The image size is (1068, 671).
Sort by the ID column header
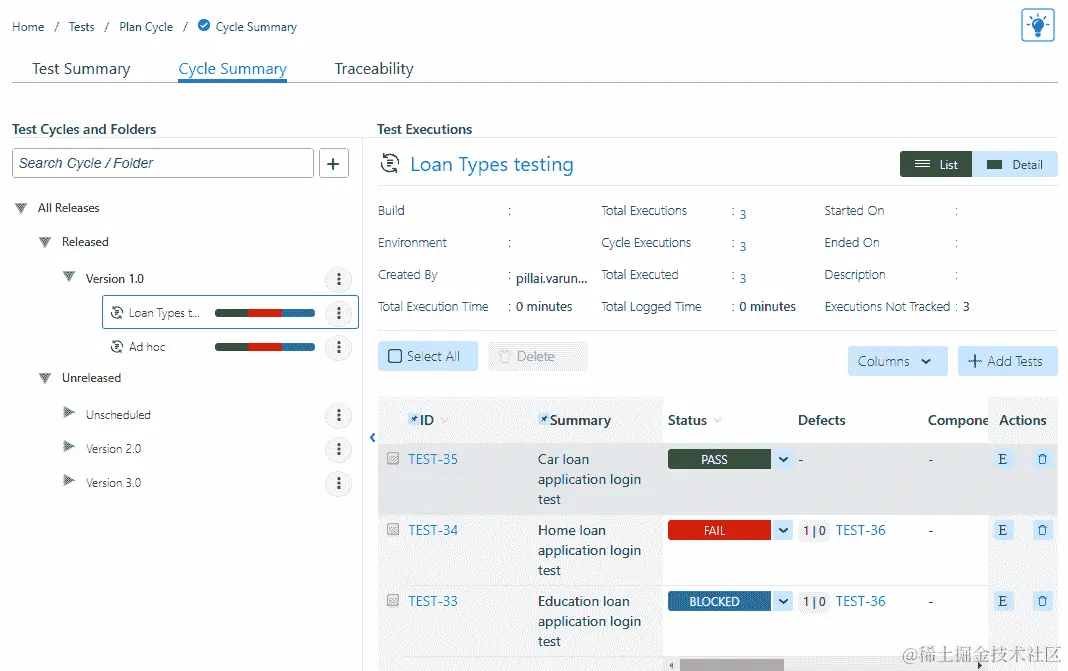[426, 420]
